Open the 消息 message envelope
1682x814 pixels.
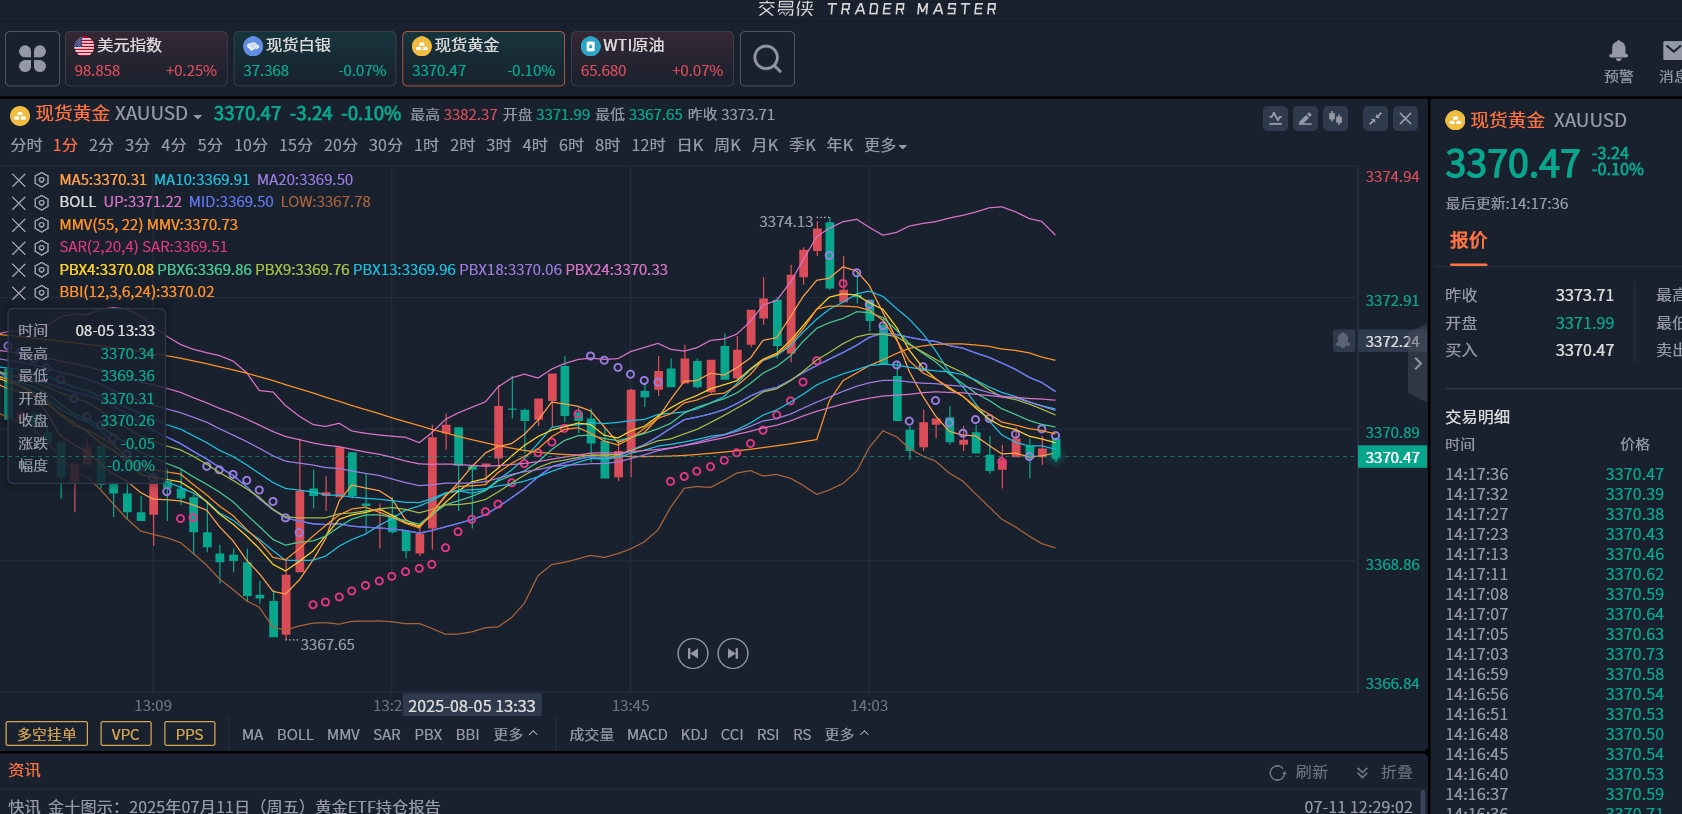pos(1671,61)
